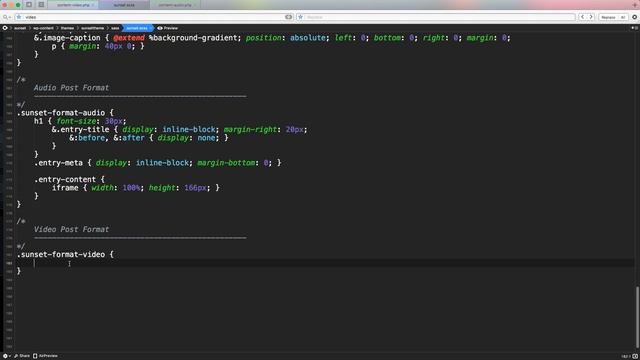Image resolution: width=640 pixels, height=360 pixels.
Task: Go to the previous search match
Action: (x=582, y=17)
